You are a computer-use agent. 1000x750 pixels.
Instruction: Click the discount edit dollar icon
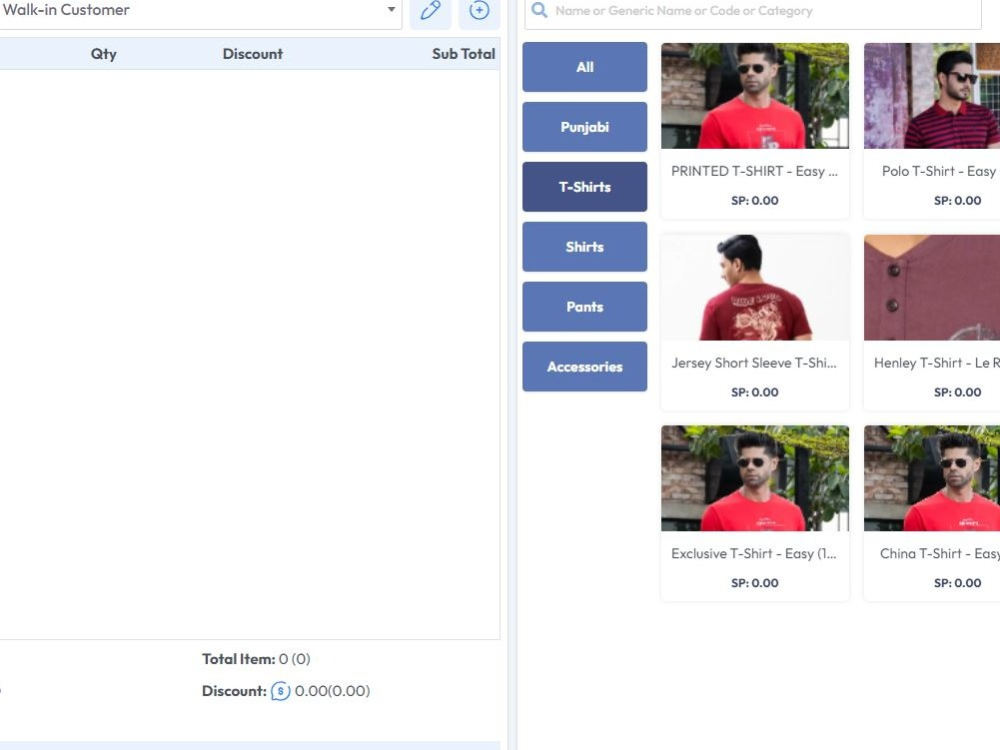click(x=281, y=691)
